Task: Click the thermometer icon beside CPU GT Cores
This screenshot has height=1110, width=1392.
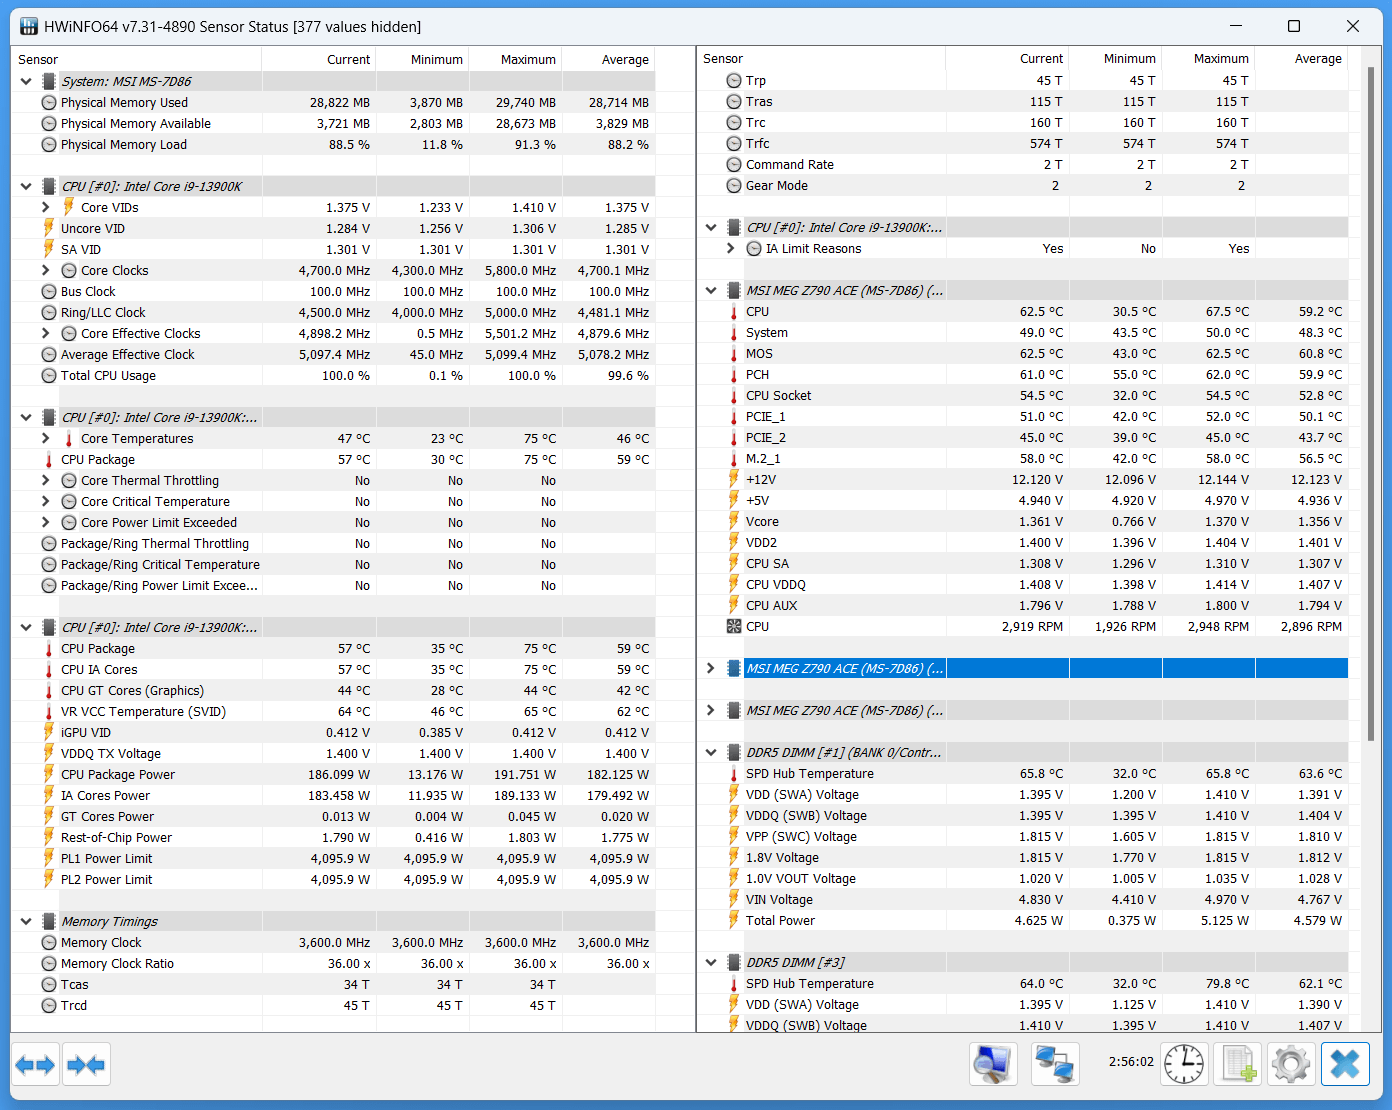Action: 49,691
